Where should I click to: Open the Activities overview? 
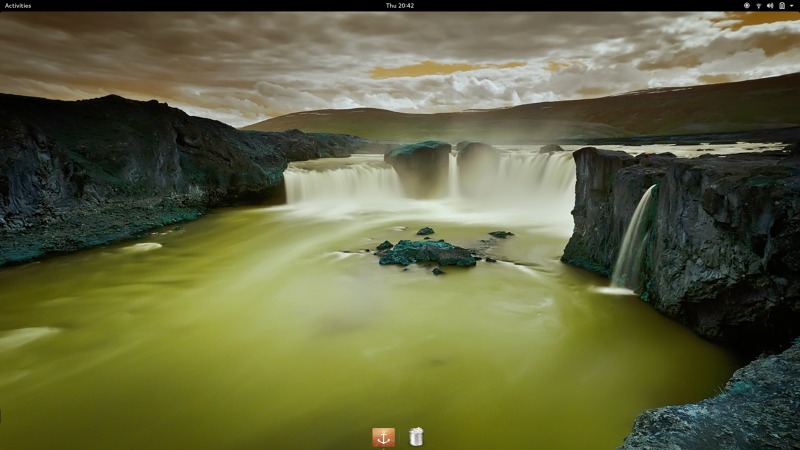tap(18, 5)
